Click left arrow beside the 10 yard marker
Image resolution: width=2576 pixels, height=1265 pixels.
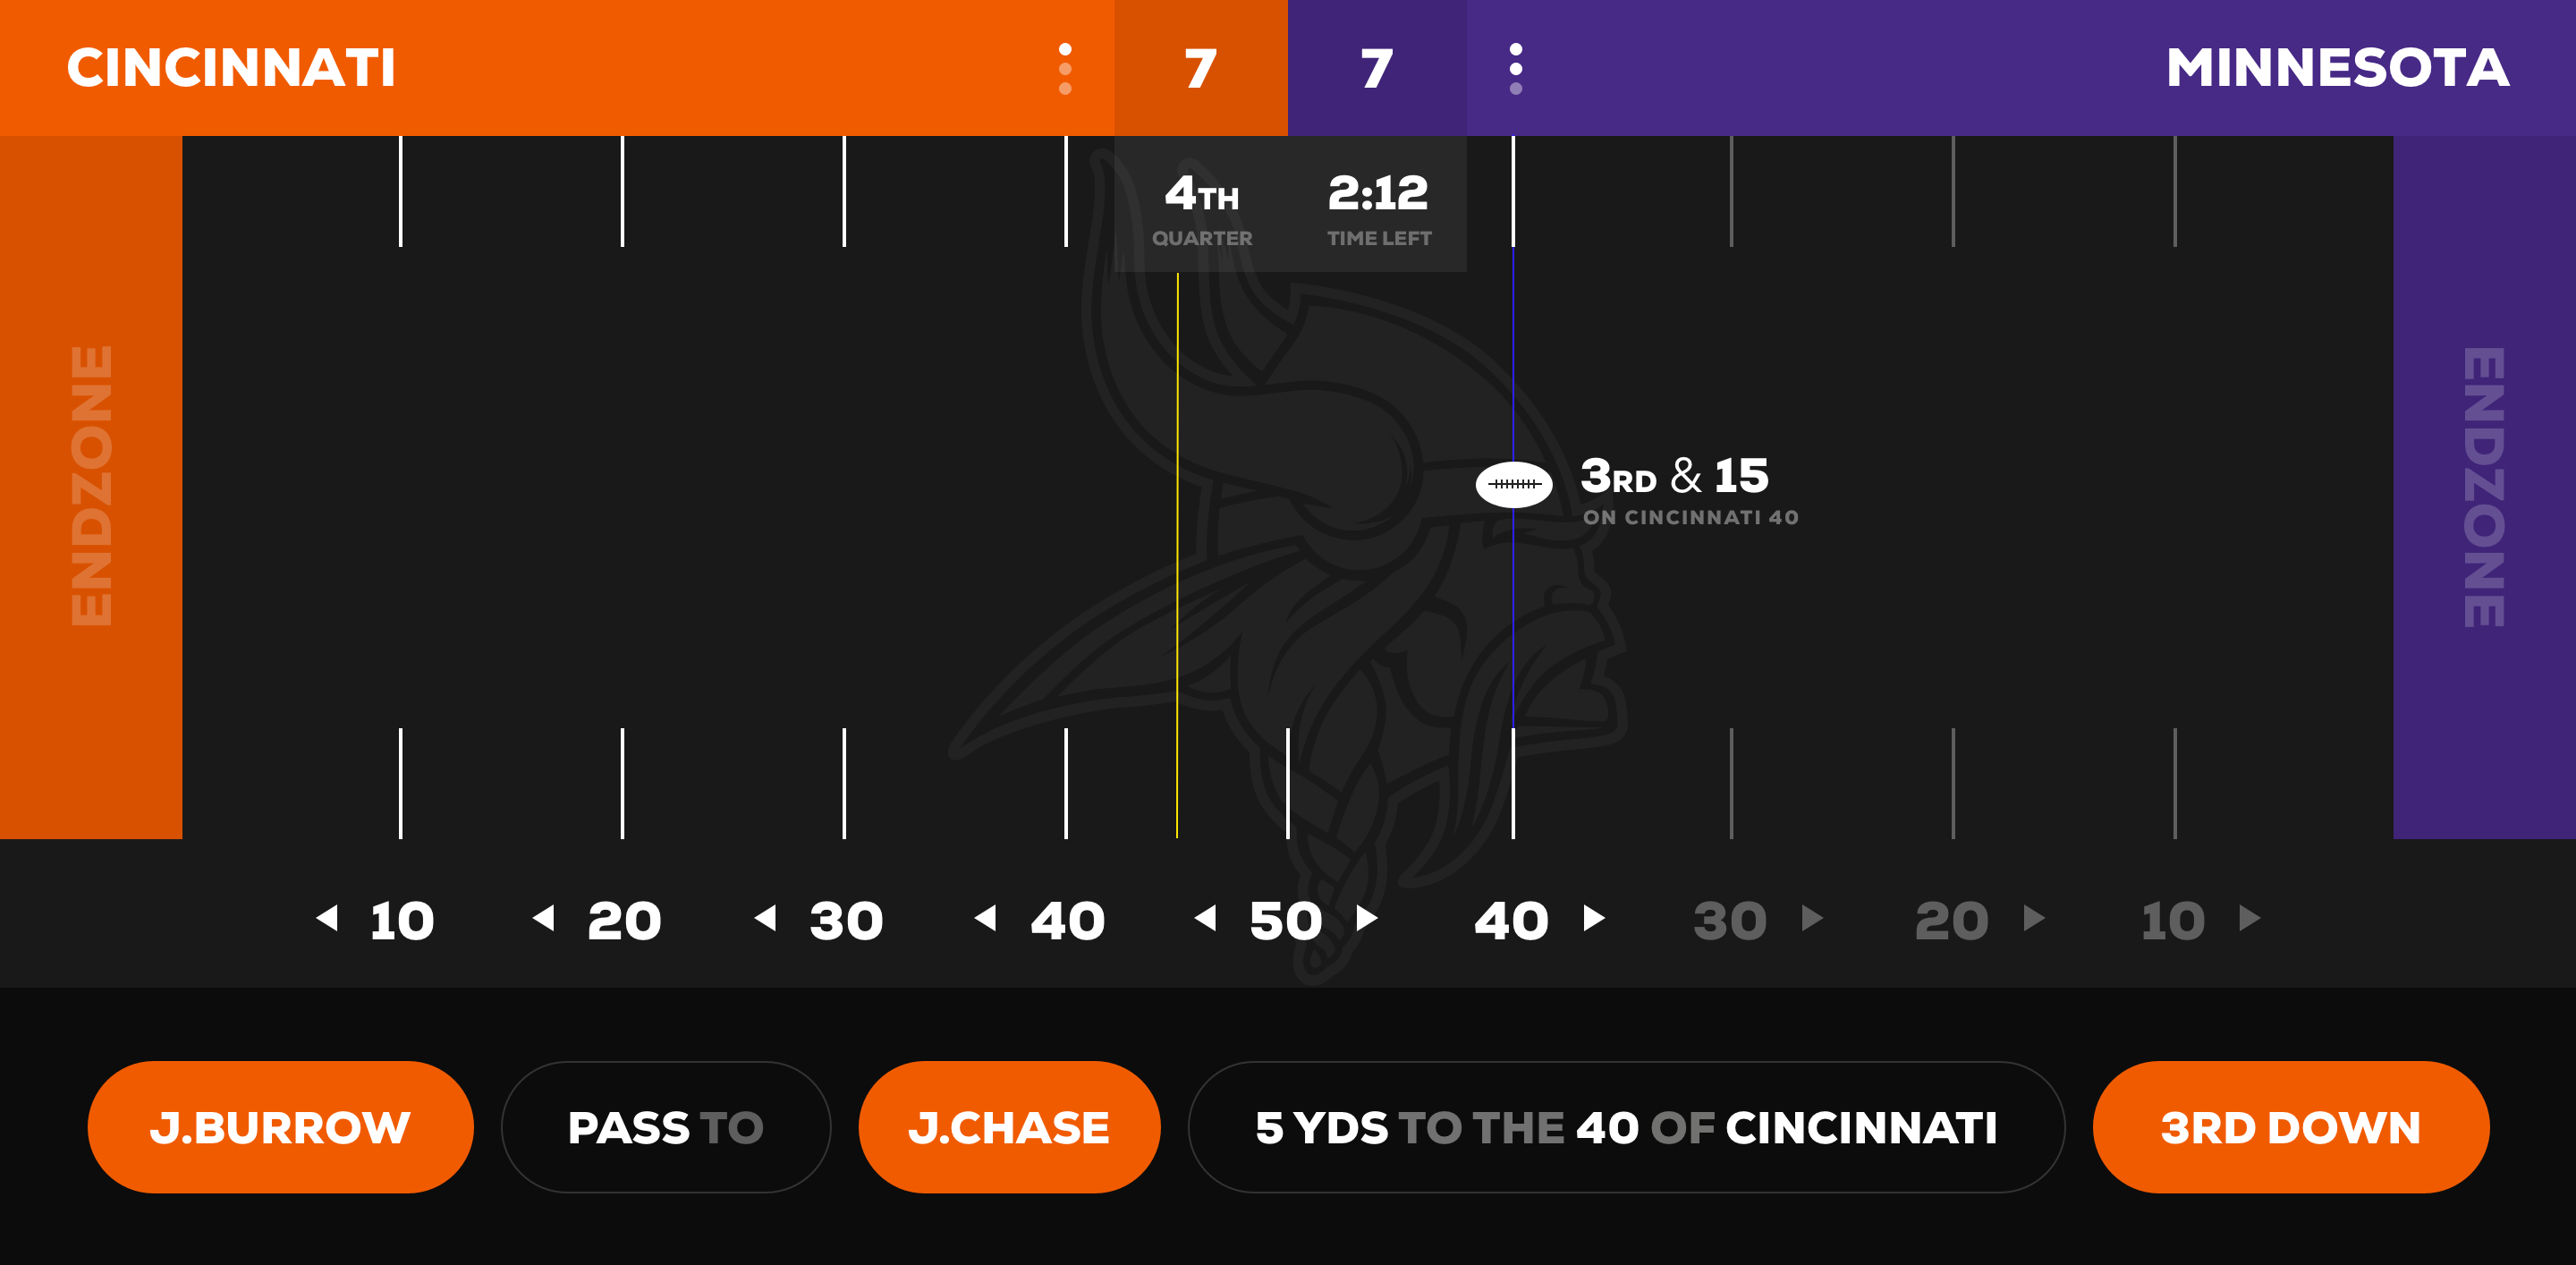(x=327, y=918)
